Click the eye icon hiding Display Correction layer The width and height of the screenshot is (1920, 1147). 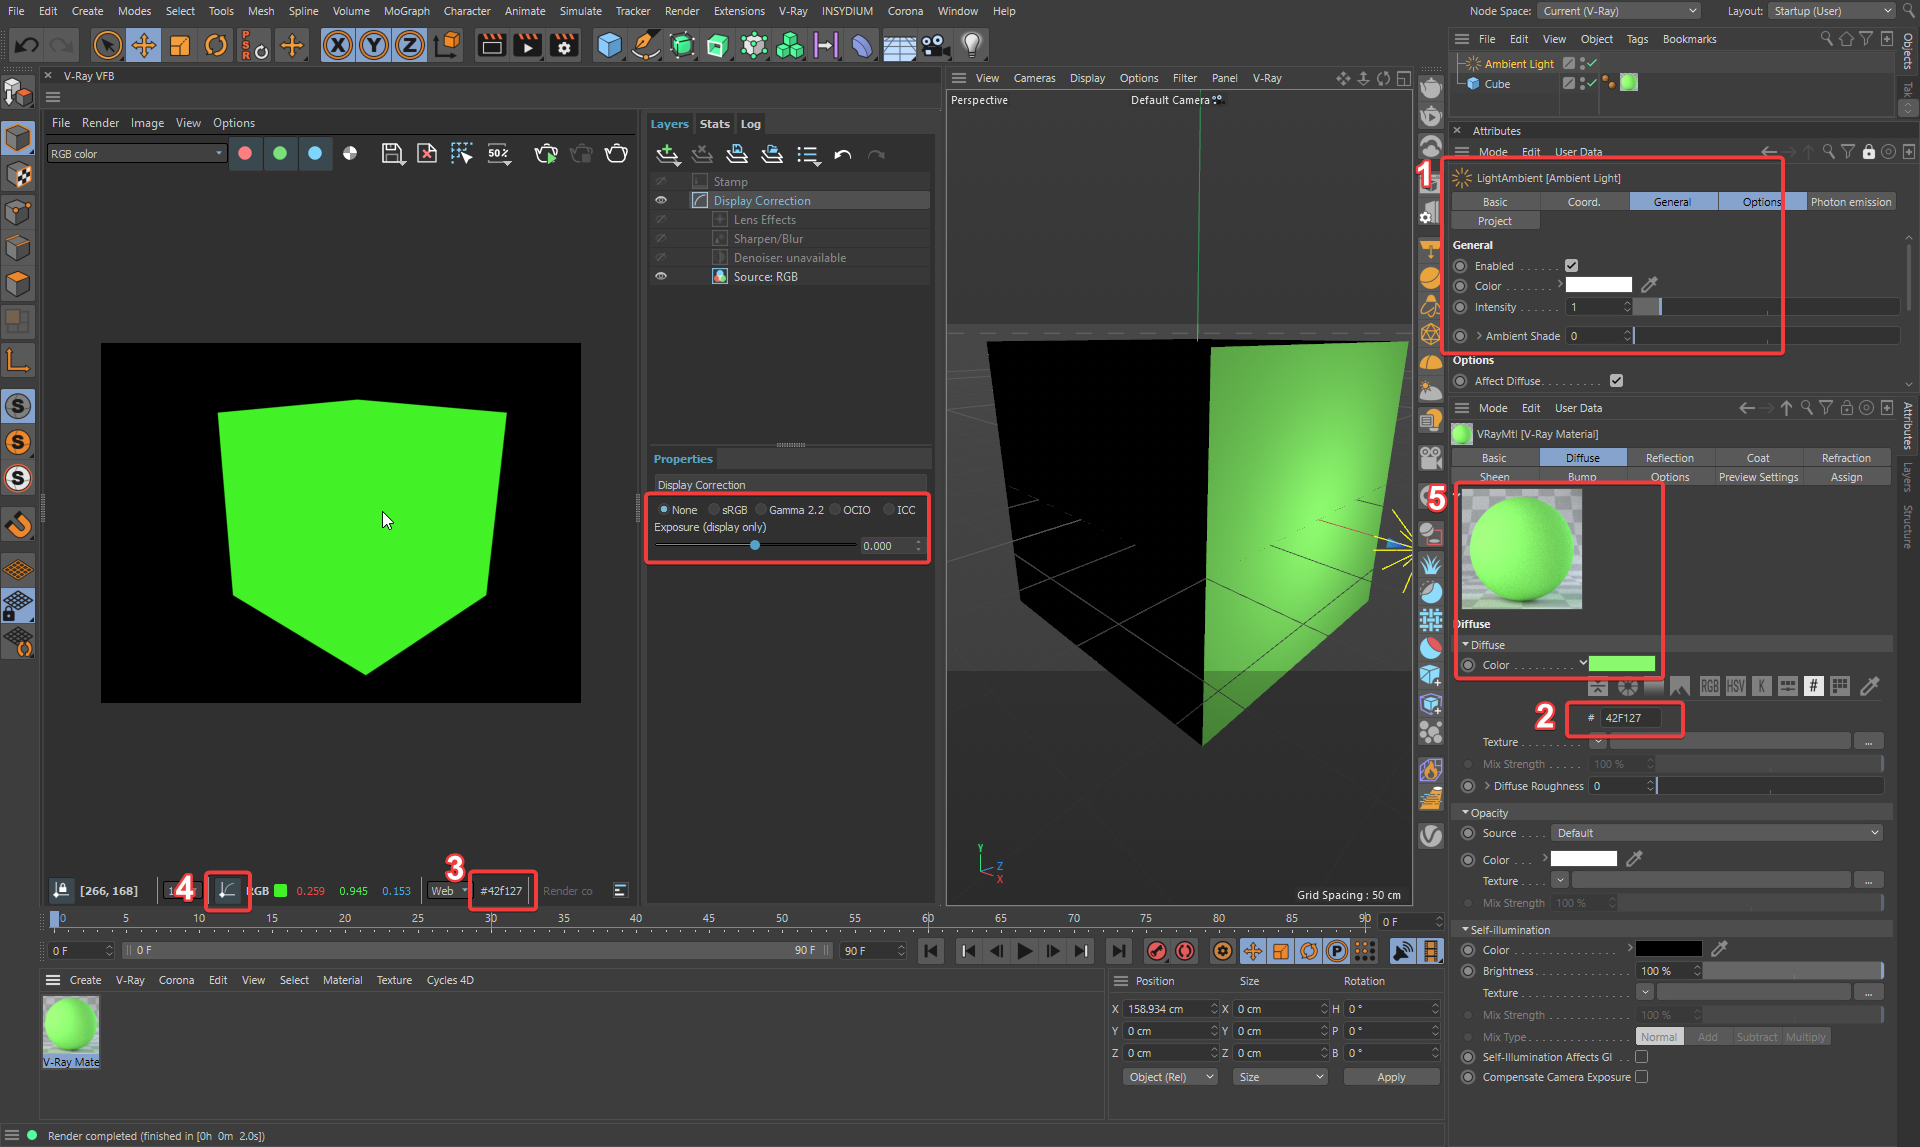point(660,199)
